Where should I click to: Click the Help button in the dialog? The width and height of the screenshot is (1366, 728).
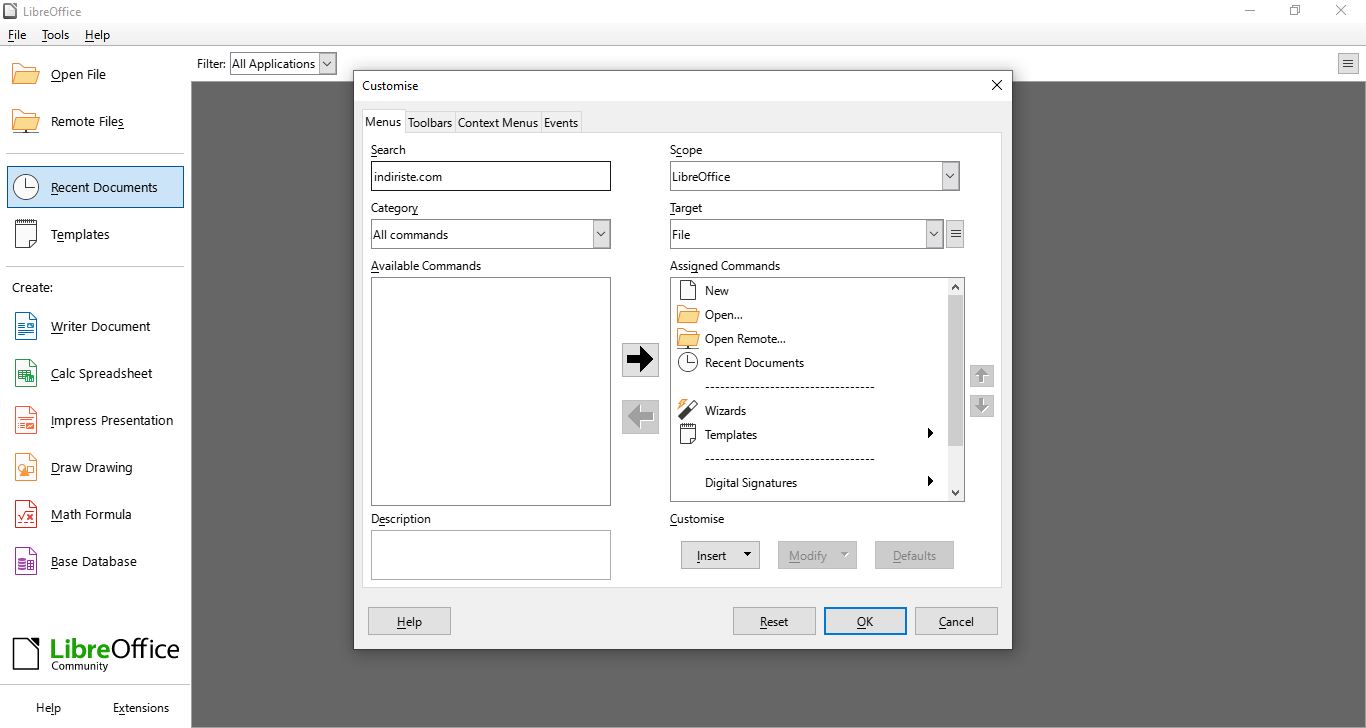[409, 621]
